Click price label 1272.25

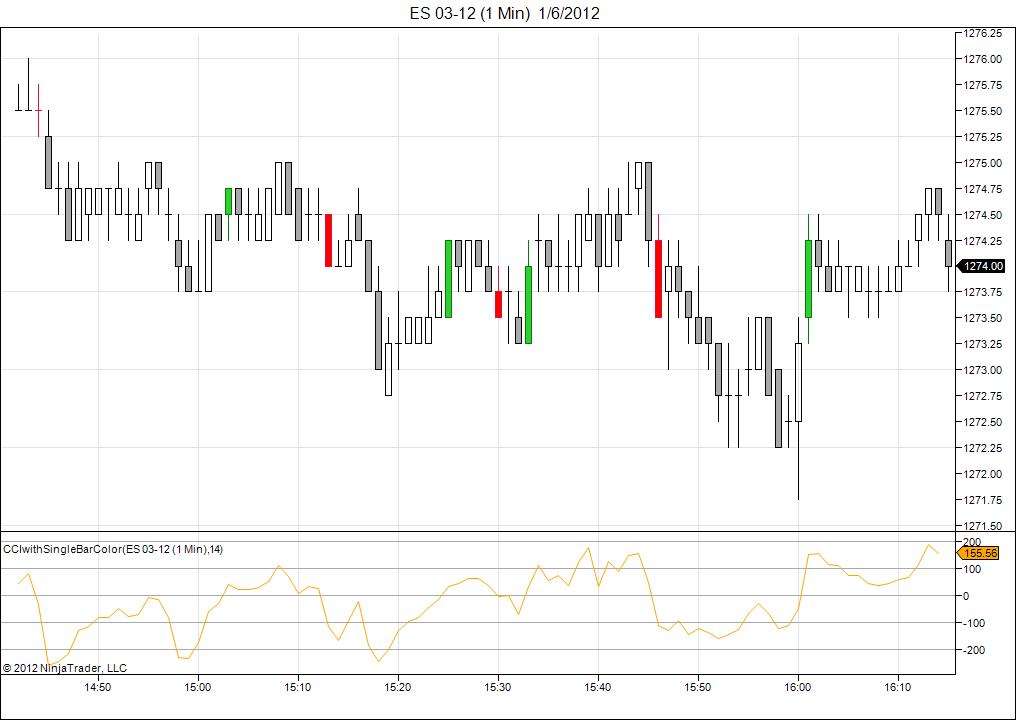tap(984, 448)
